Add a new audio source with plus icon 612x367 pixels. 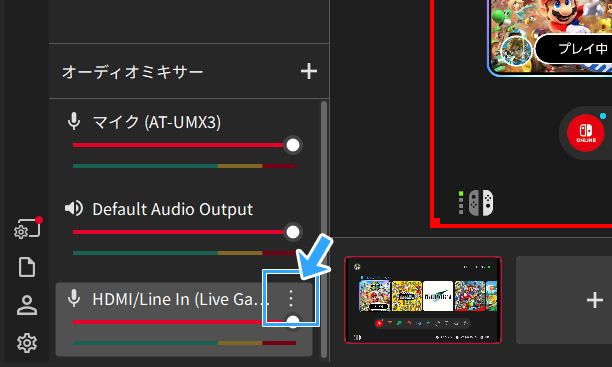pyautogui.click(x=309, y=71)
